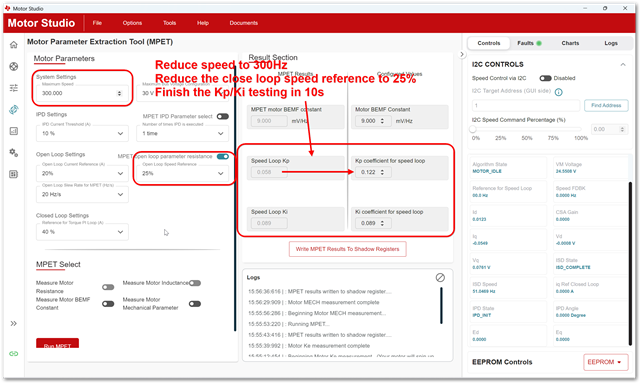This screenshot has width=640, height=383.
Task: Toggle Measure Motor Inductance switch
Action: pos(195,283)
